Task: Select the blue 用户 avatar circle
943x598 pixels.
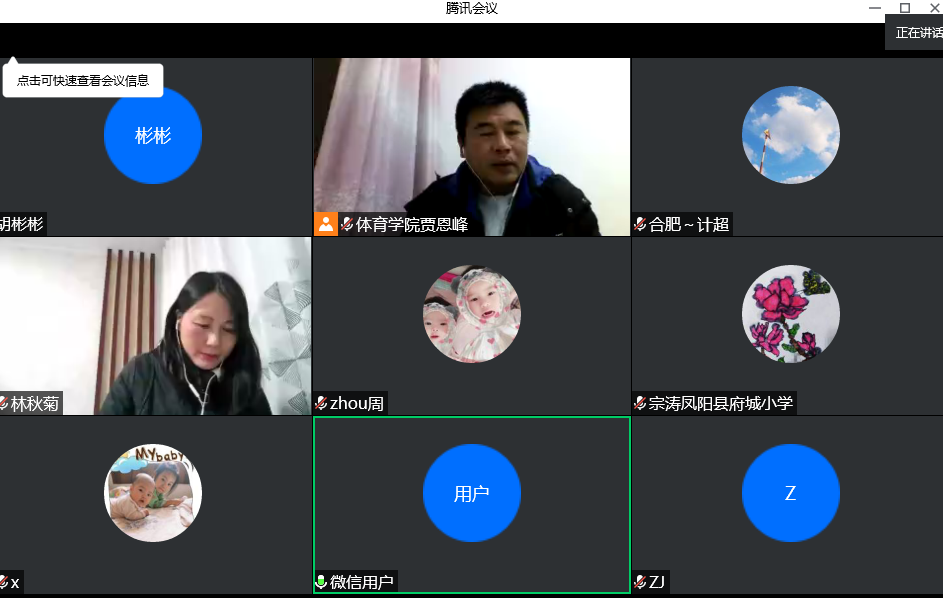Action: coord(472,493)
